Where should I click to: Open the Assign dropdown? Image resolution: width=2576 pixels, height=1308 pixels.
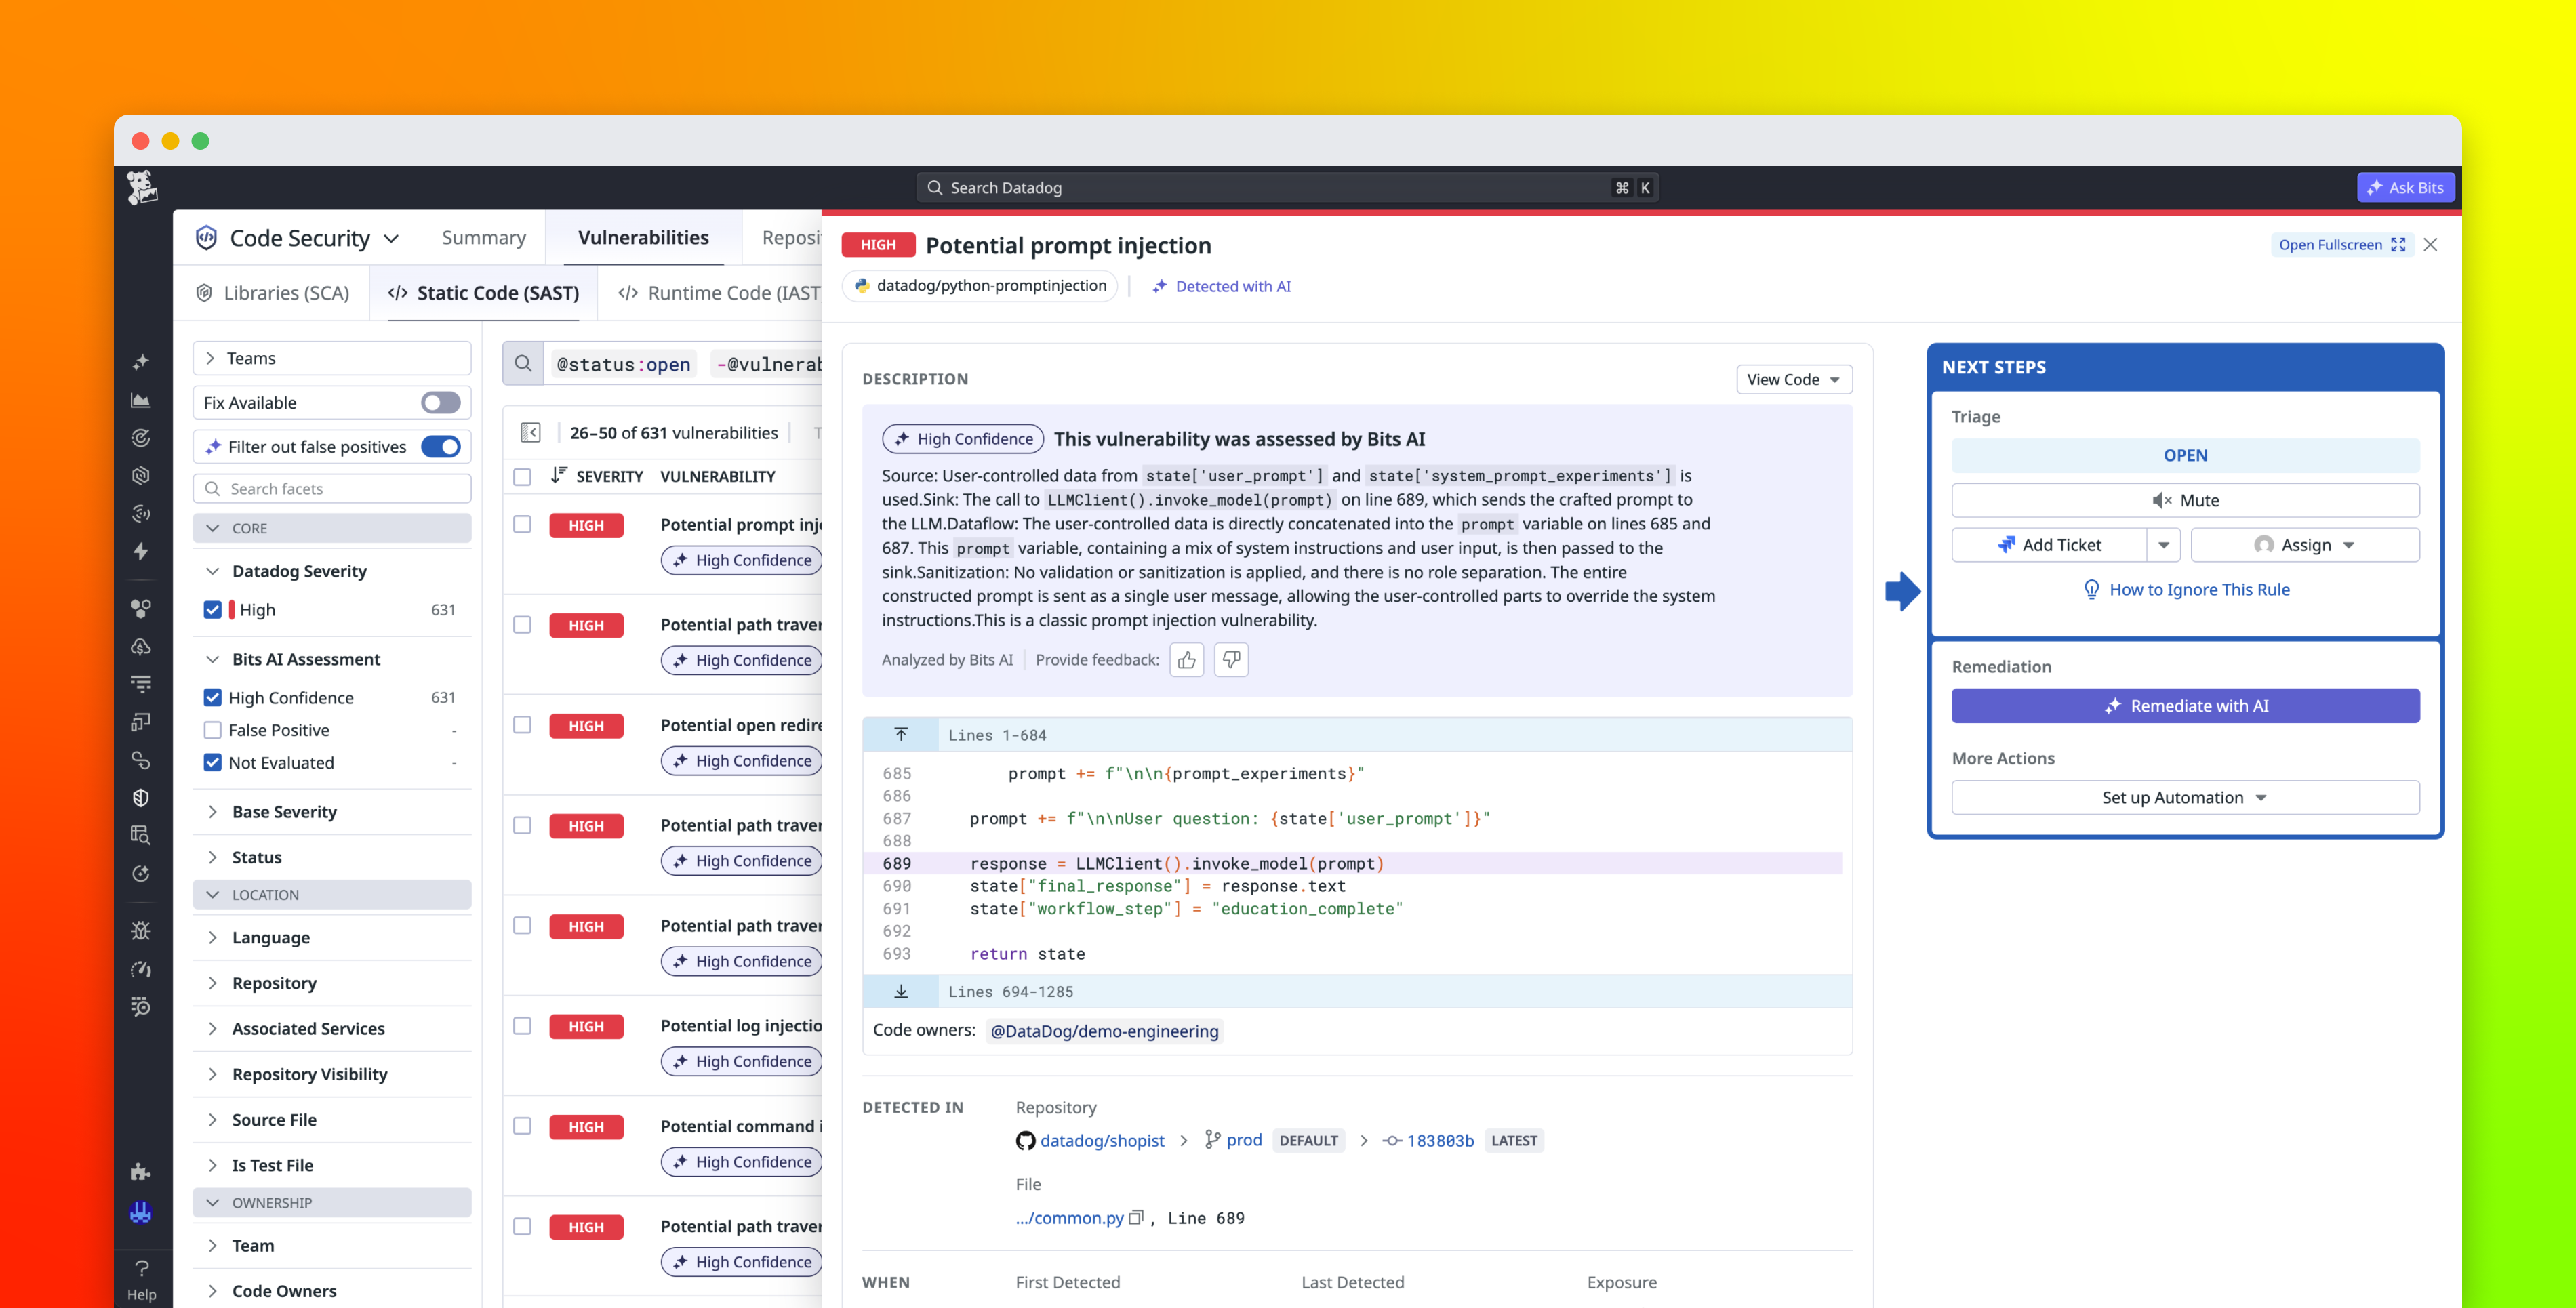(2305, 545)
